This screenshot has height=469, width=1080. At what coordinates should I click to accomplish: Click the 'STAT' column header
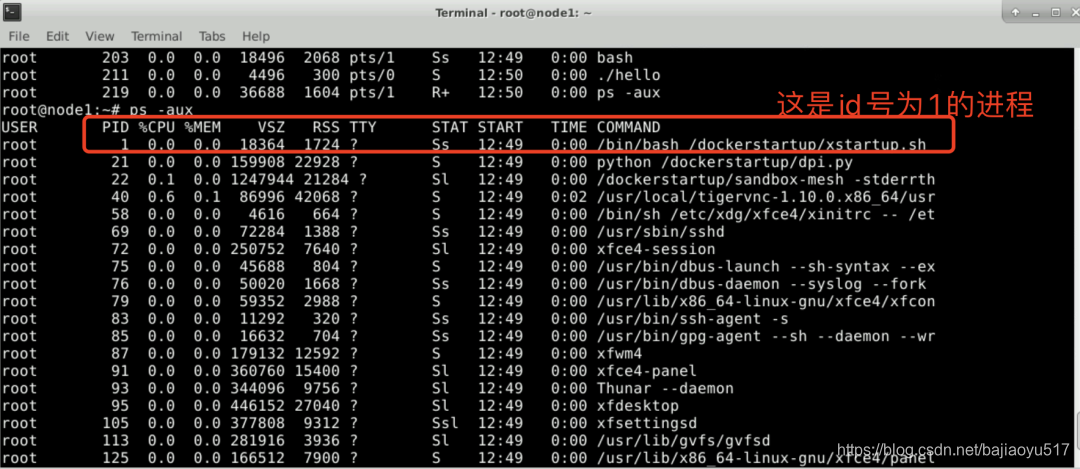pyautogui.click(x=450, y=127)
